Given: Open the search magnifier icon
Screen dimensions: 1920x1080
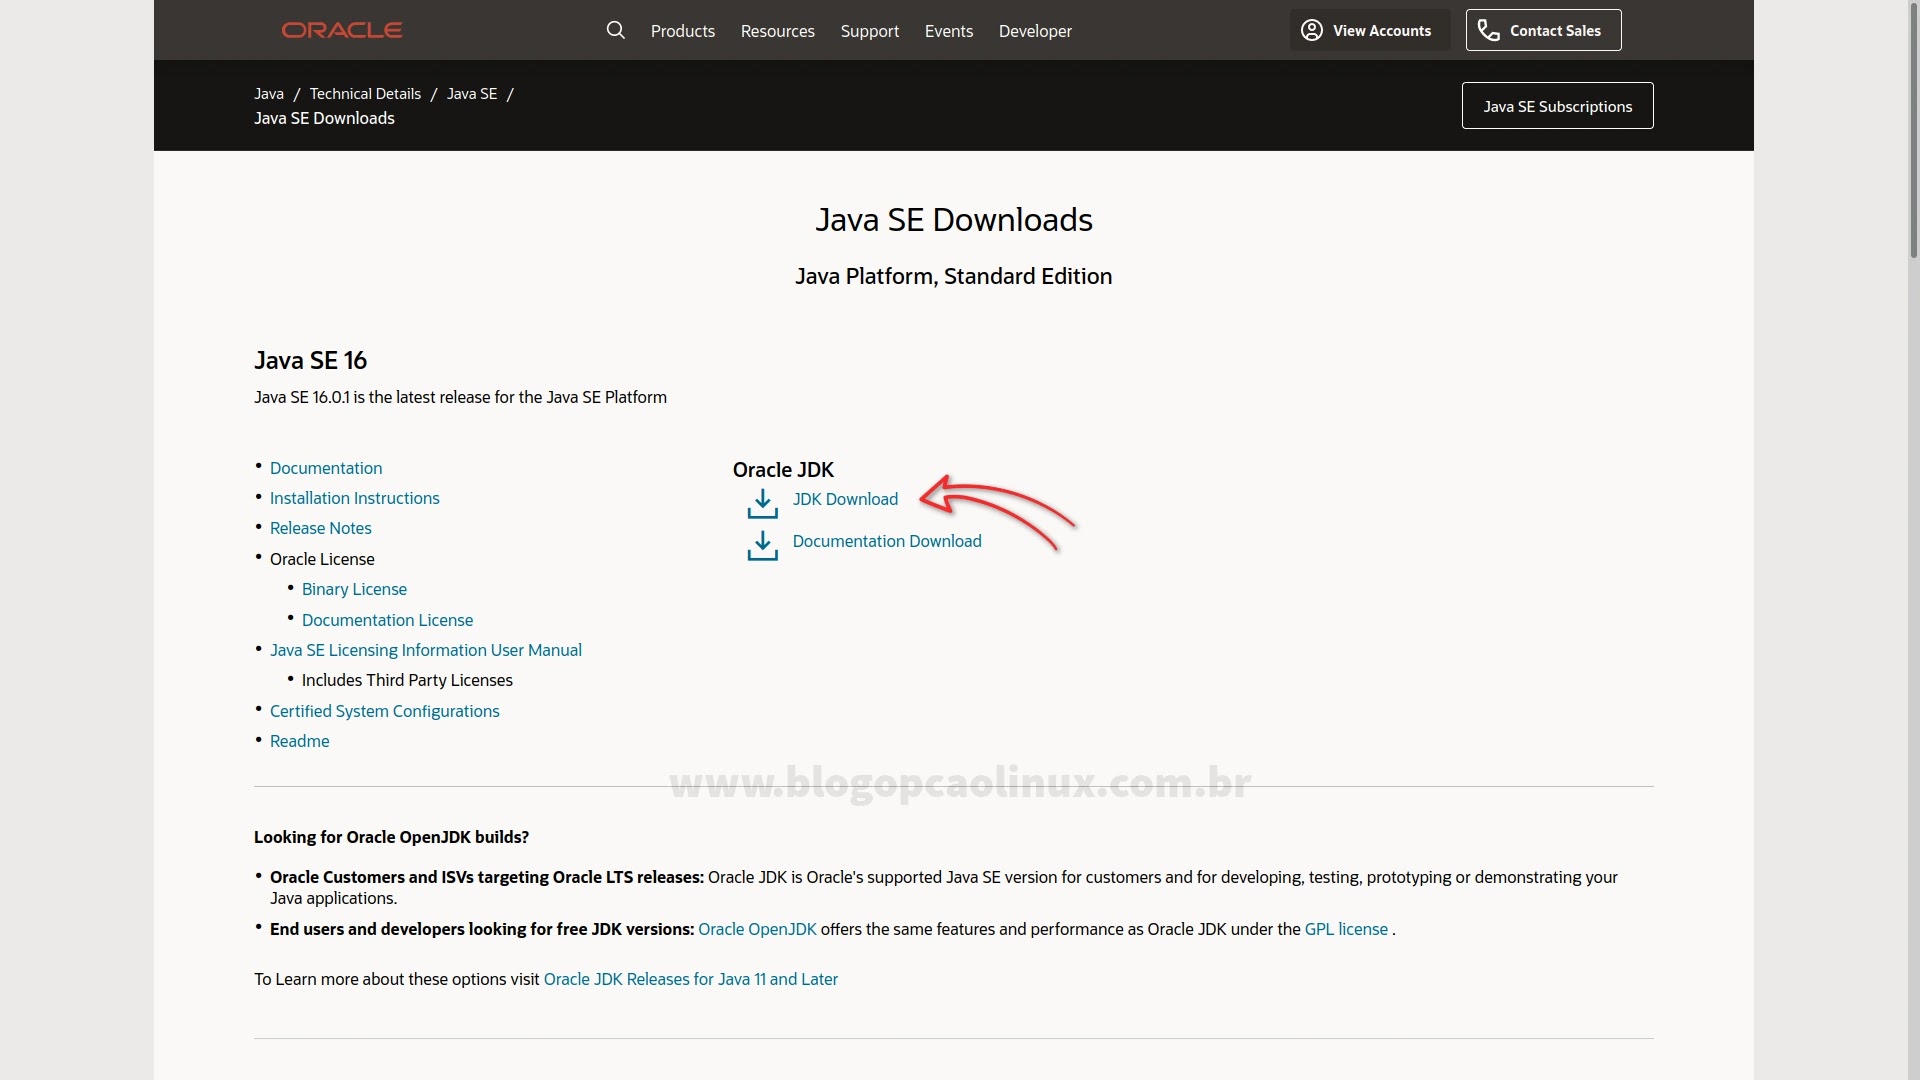Looking at the screenshot, I should click(616, 30).
